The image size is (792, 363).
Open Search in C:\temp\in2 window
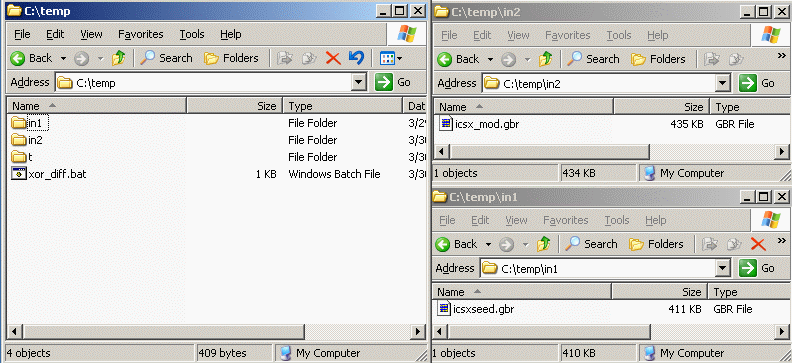pos(593,60)
